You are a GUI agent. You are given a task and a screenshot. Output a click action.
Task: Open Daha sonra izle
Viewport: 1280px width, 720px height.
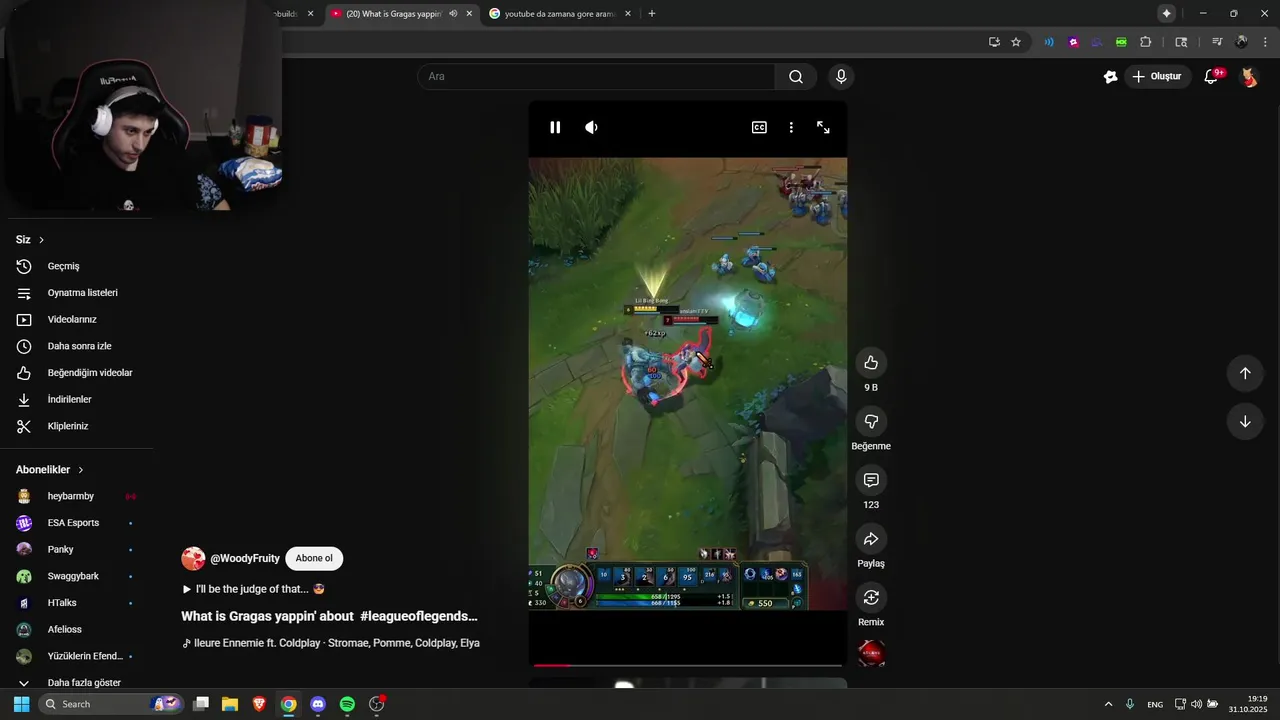tap(80, 346)
